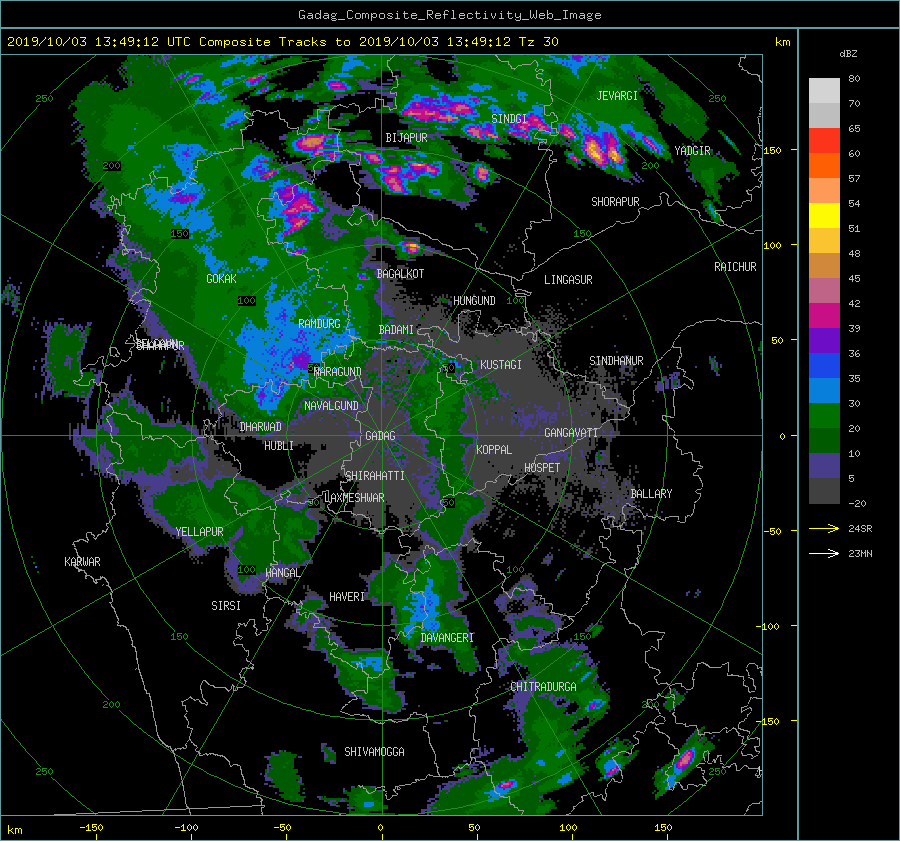900x841 pixels.
Task: Click the yellow 24SR track arrow
Action: pos(824,528)
